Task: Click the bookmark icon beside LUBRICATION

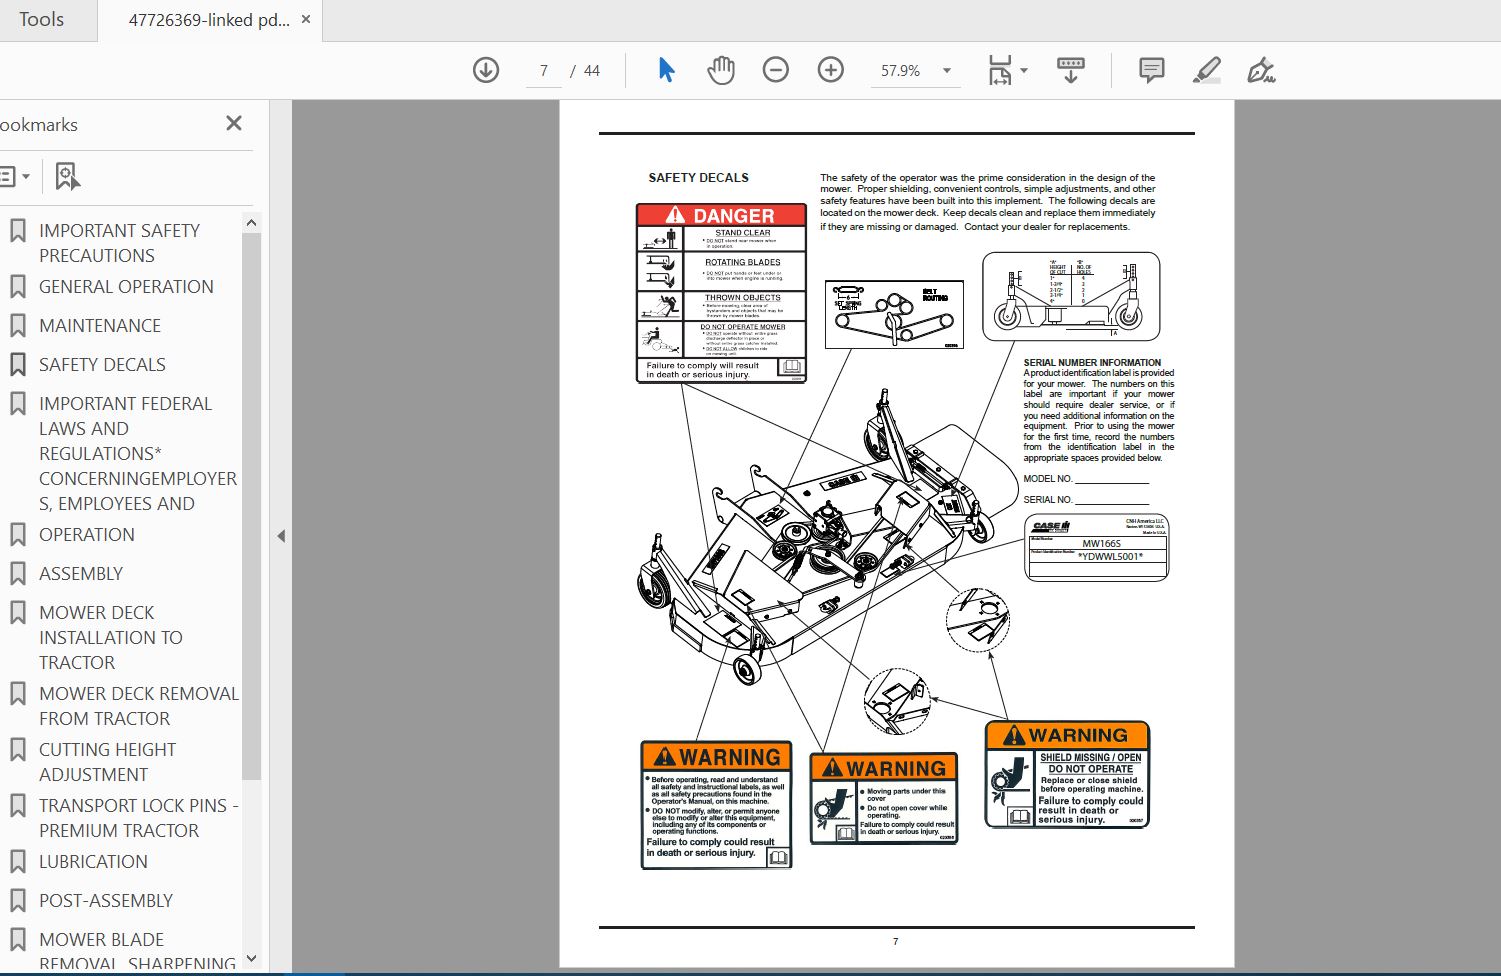Action: tap(17, 862)
